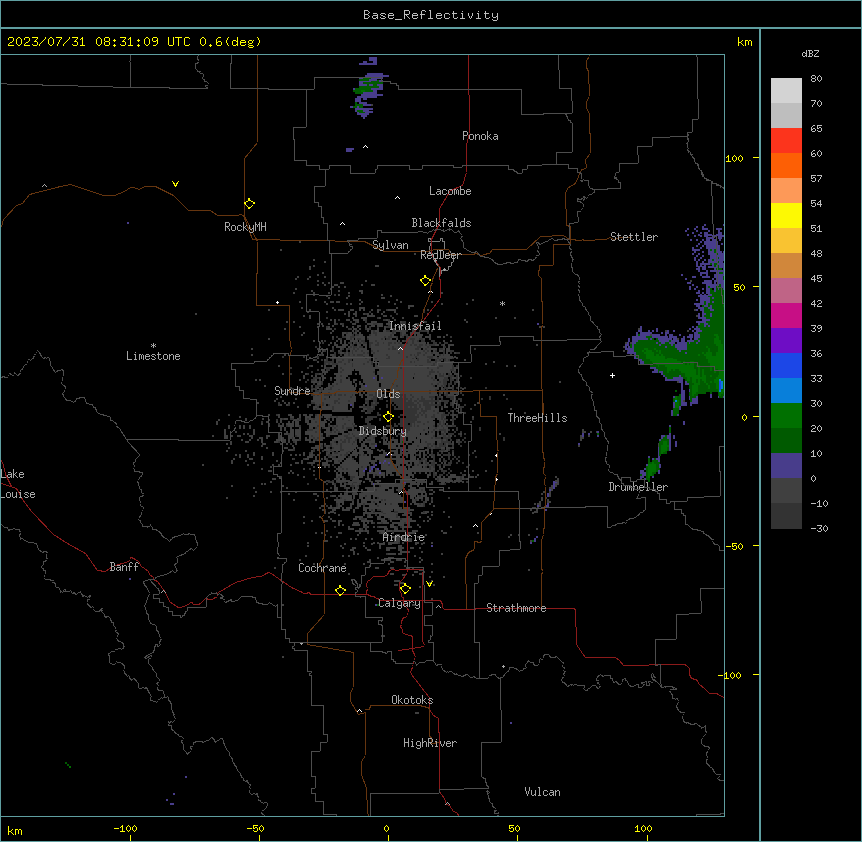Select the Okotoks label
Screen dimensions: 862x842
(x=412, y=700)
